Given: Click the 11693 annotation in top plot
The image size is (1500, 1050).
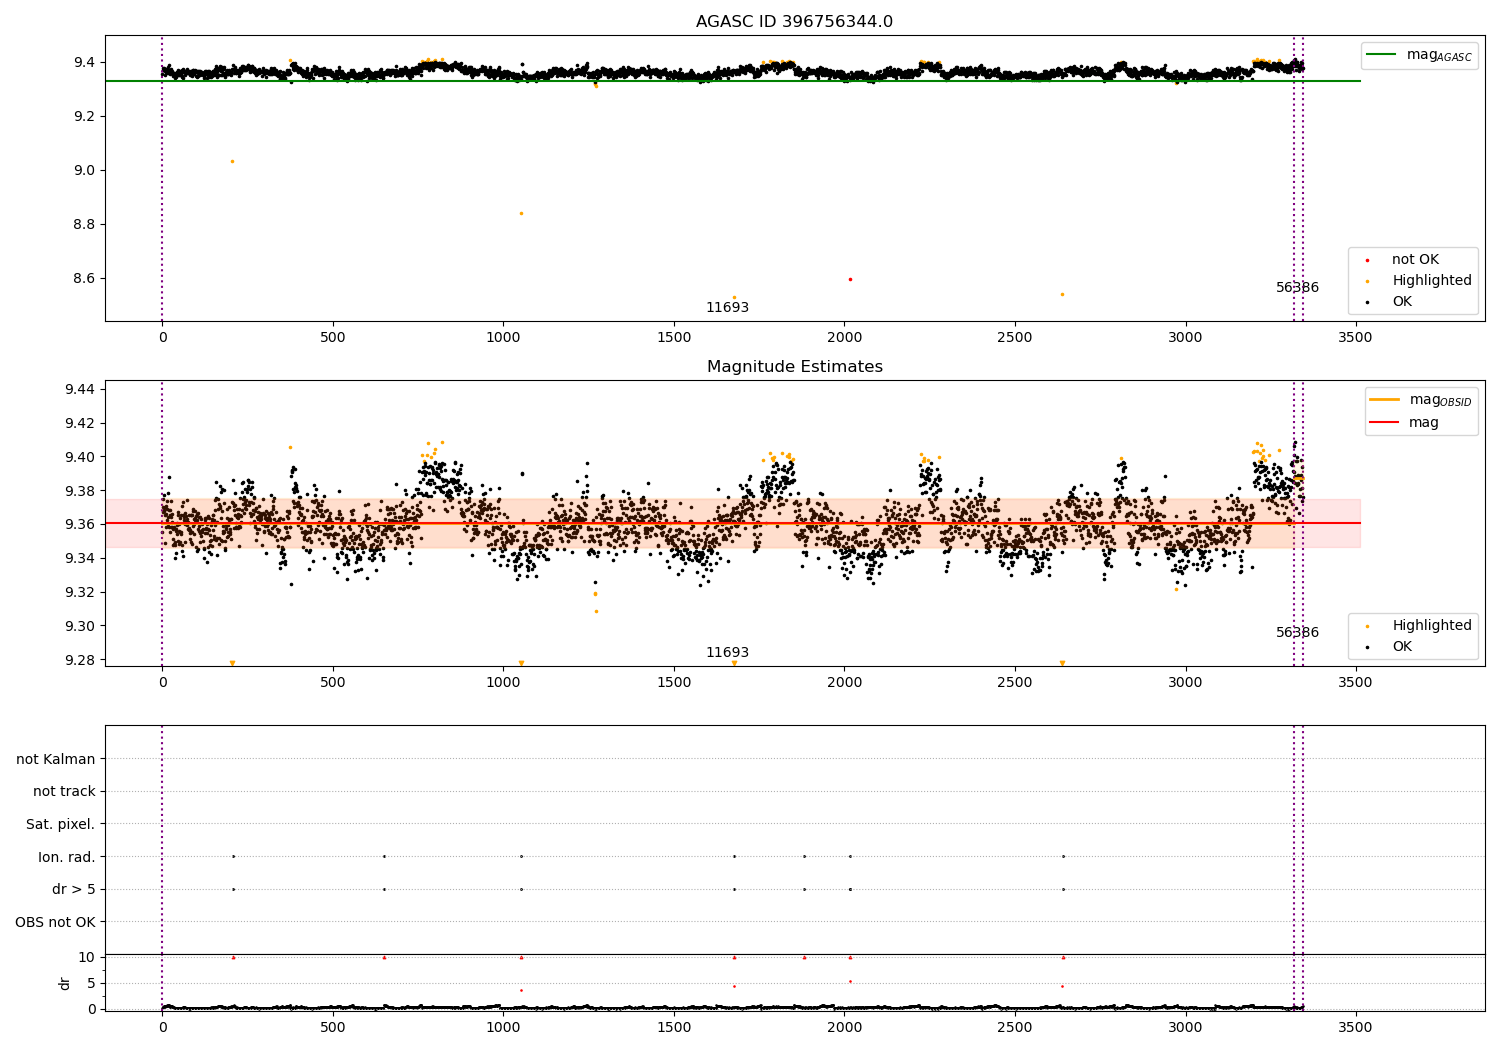Looking at the screenshot, I should (x=727, y=307).
